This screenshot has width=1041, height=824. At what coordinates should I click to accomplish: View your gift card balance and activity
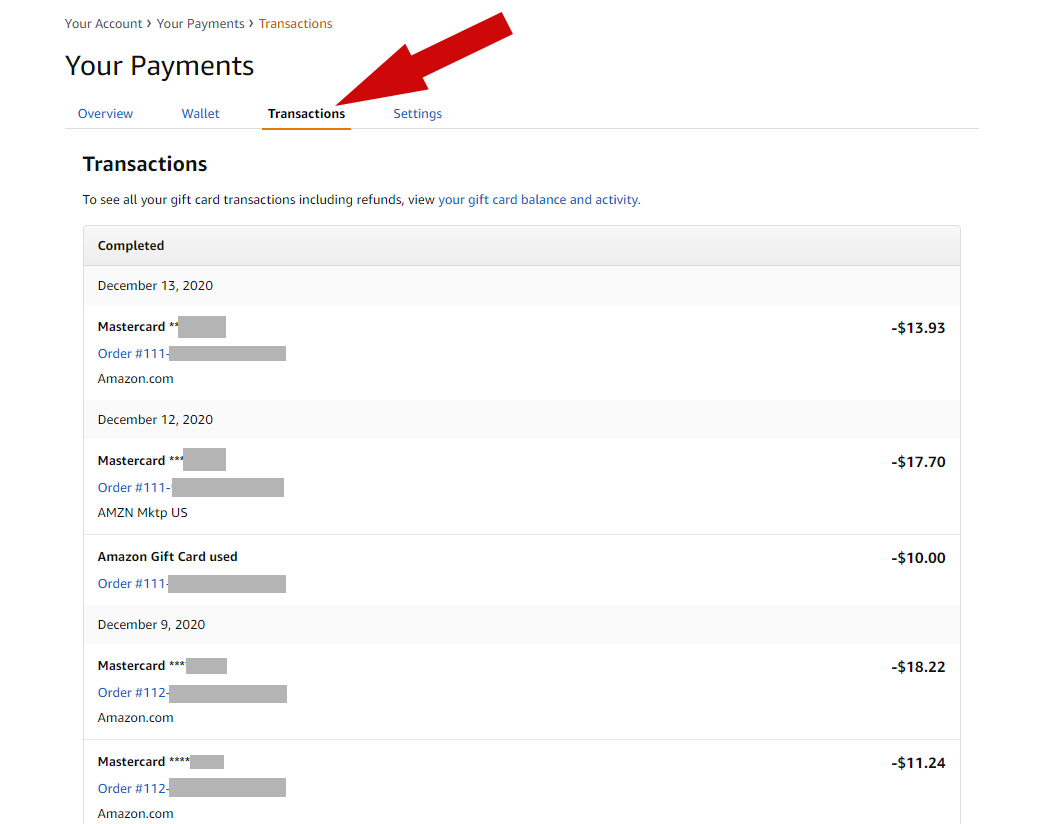tap(538, 199)
